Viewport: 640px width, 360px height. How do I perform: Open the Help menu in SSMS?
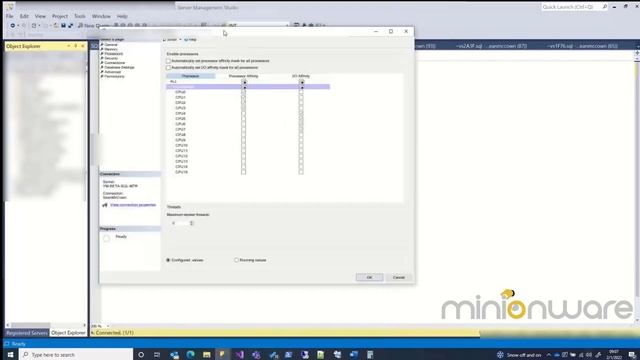[x=122, y=16]
